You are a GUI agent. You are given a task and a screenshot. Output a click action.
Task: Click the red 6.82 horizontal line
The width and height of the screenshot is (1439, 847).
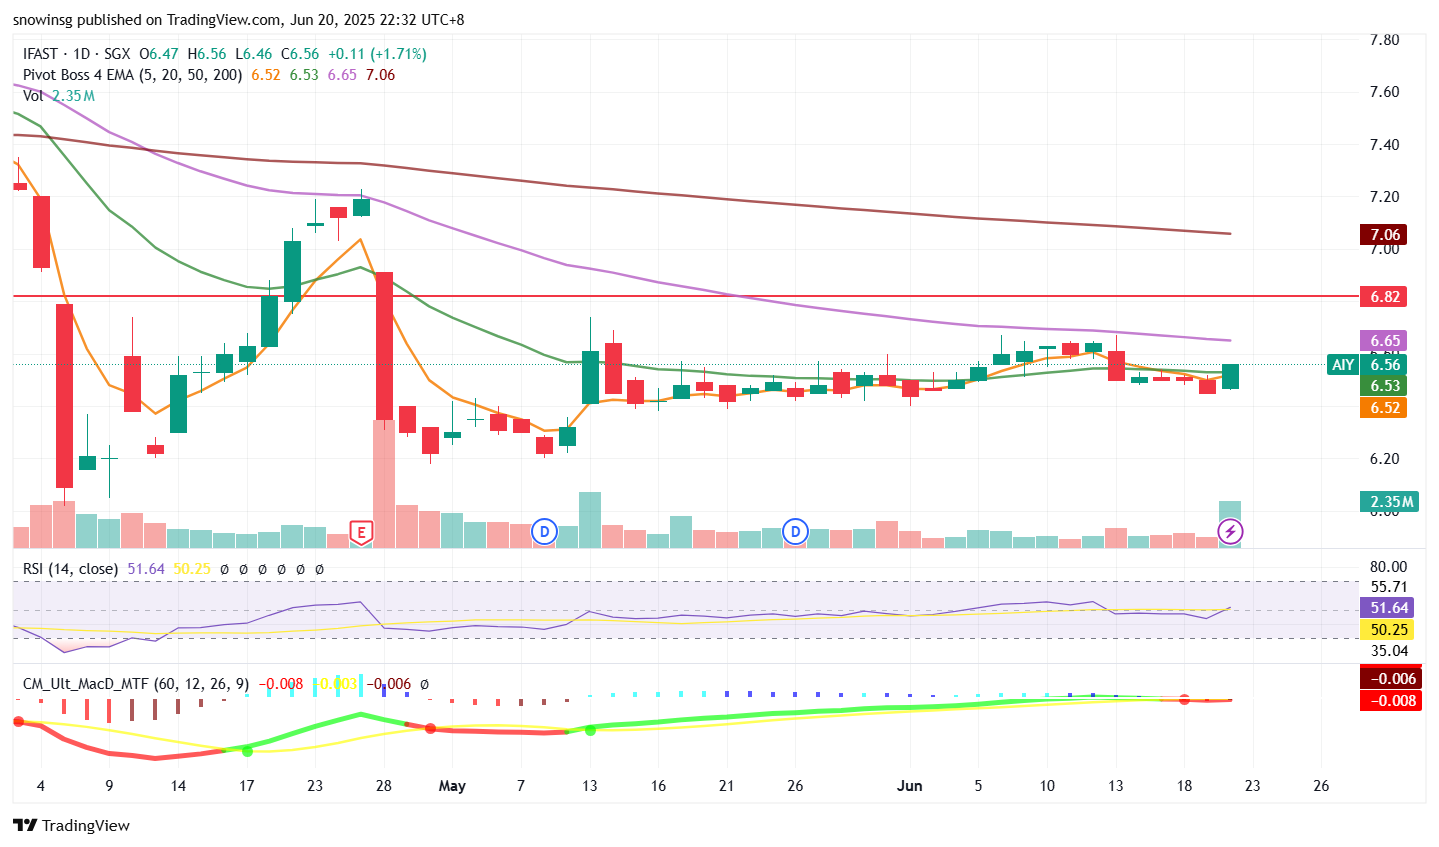[685, 297]
